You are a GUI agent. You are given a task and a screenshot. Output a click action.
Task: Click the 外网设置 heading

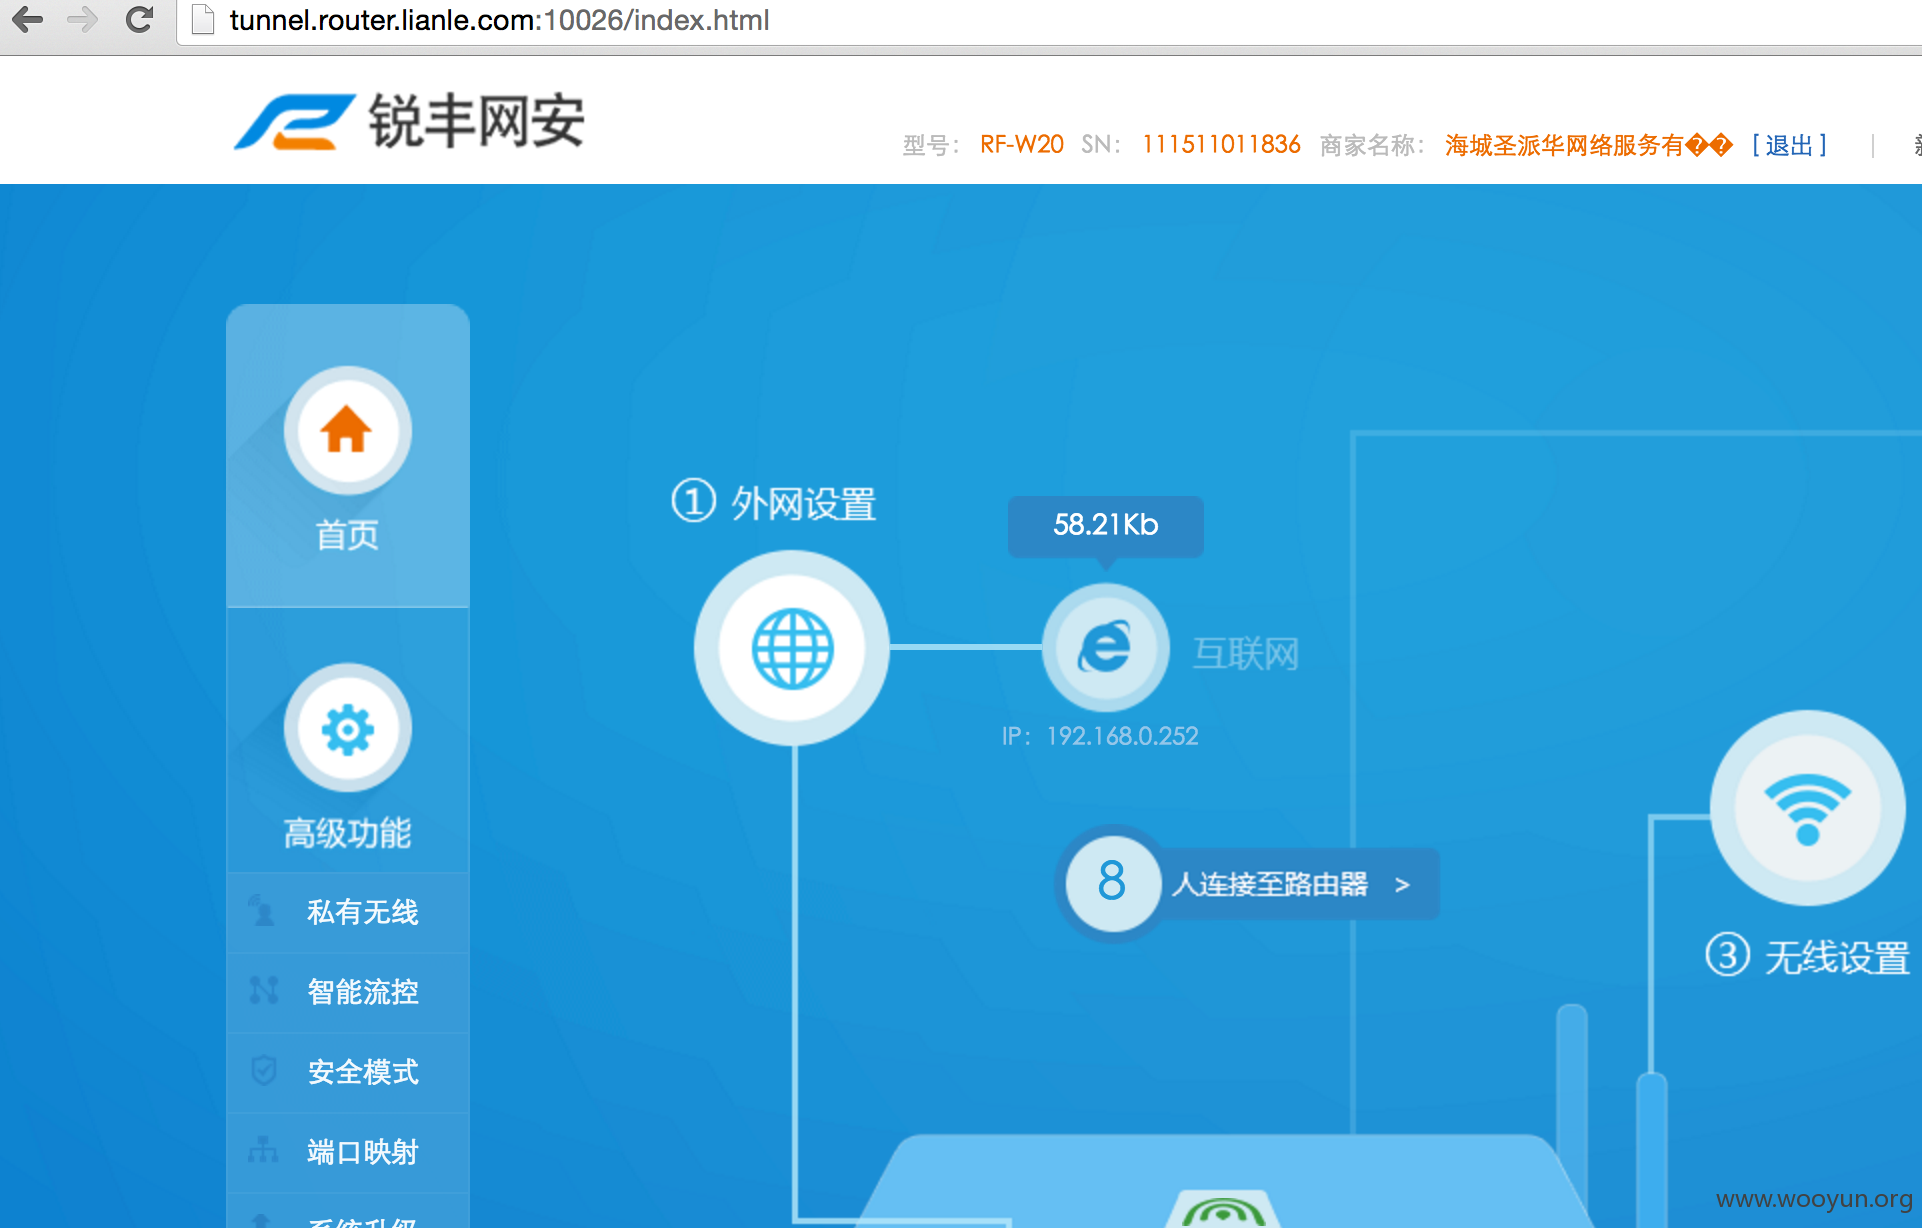click(803, 503)
